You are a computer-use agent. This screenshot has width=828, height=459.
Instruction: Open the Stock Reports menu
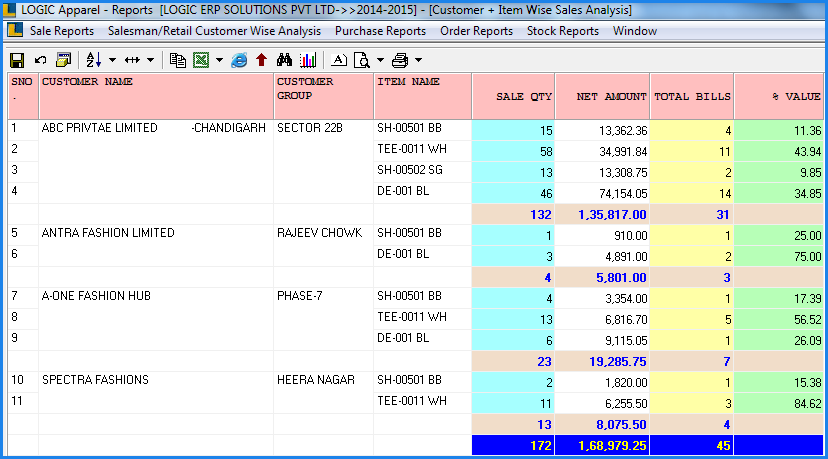[563, 31]
